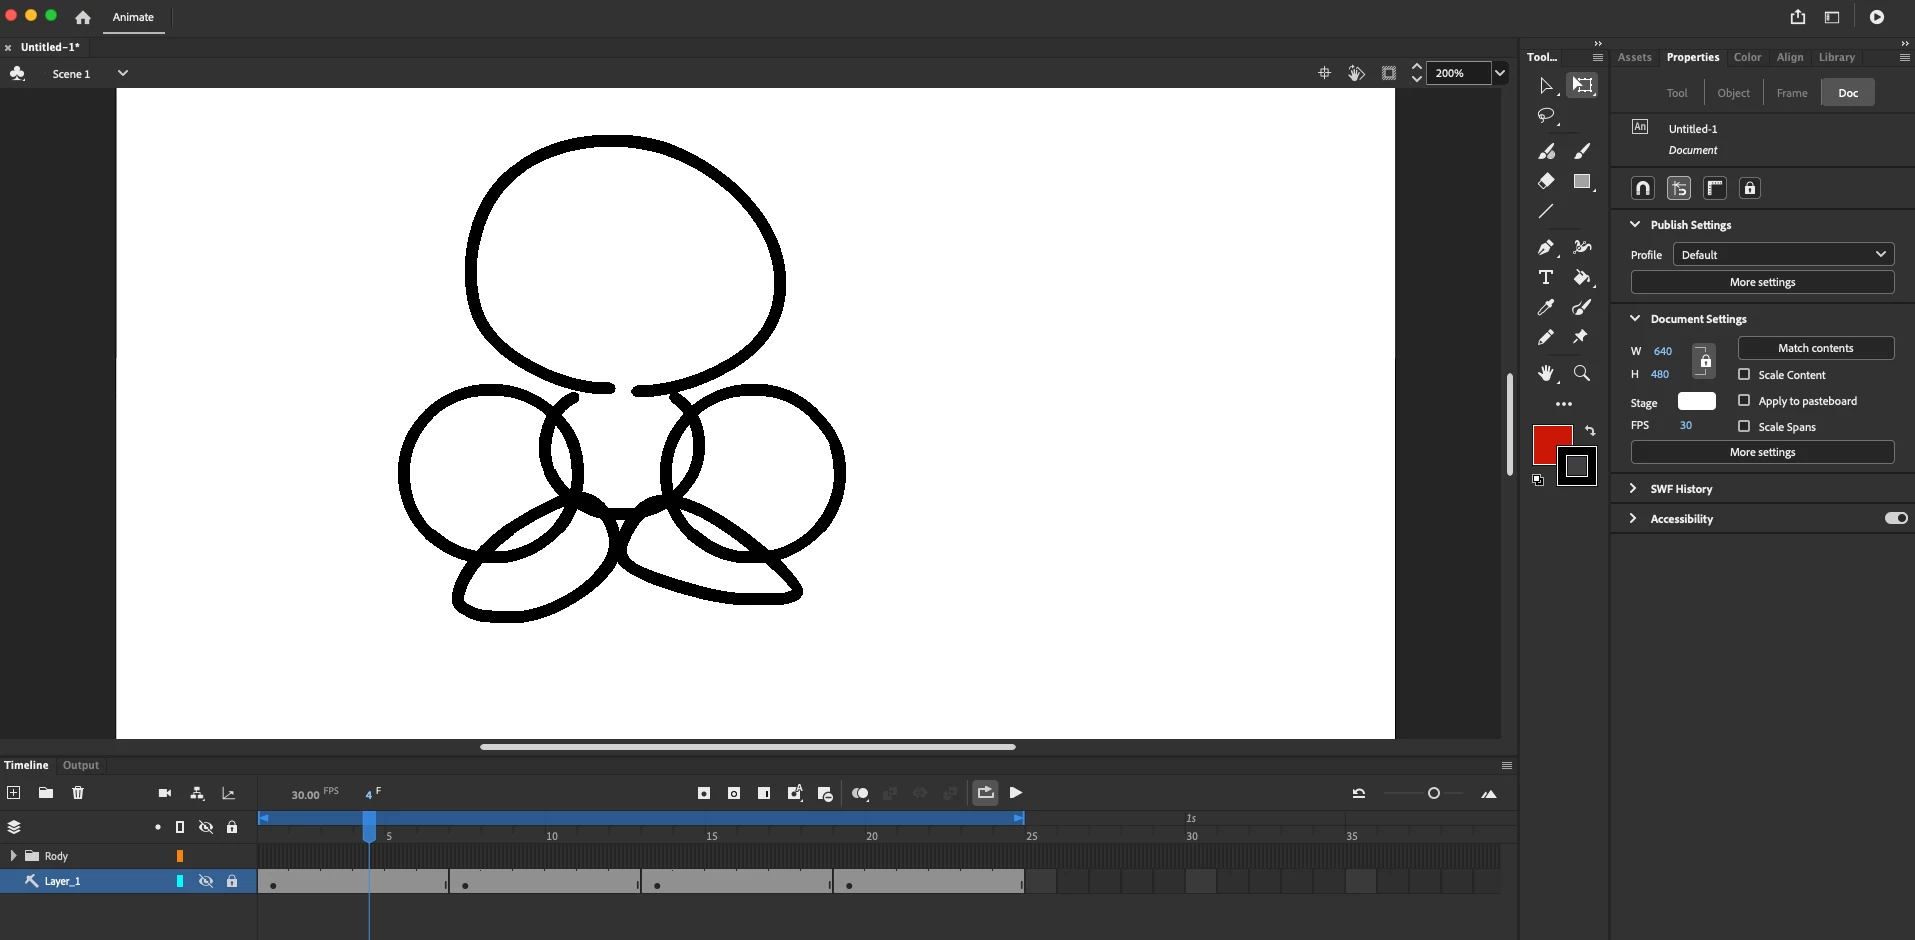
Task: Insert a blank keyframe
Action: point(734,793)
